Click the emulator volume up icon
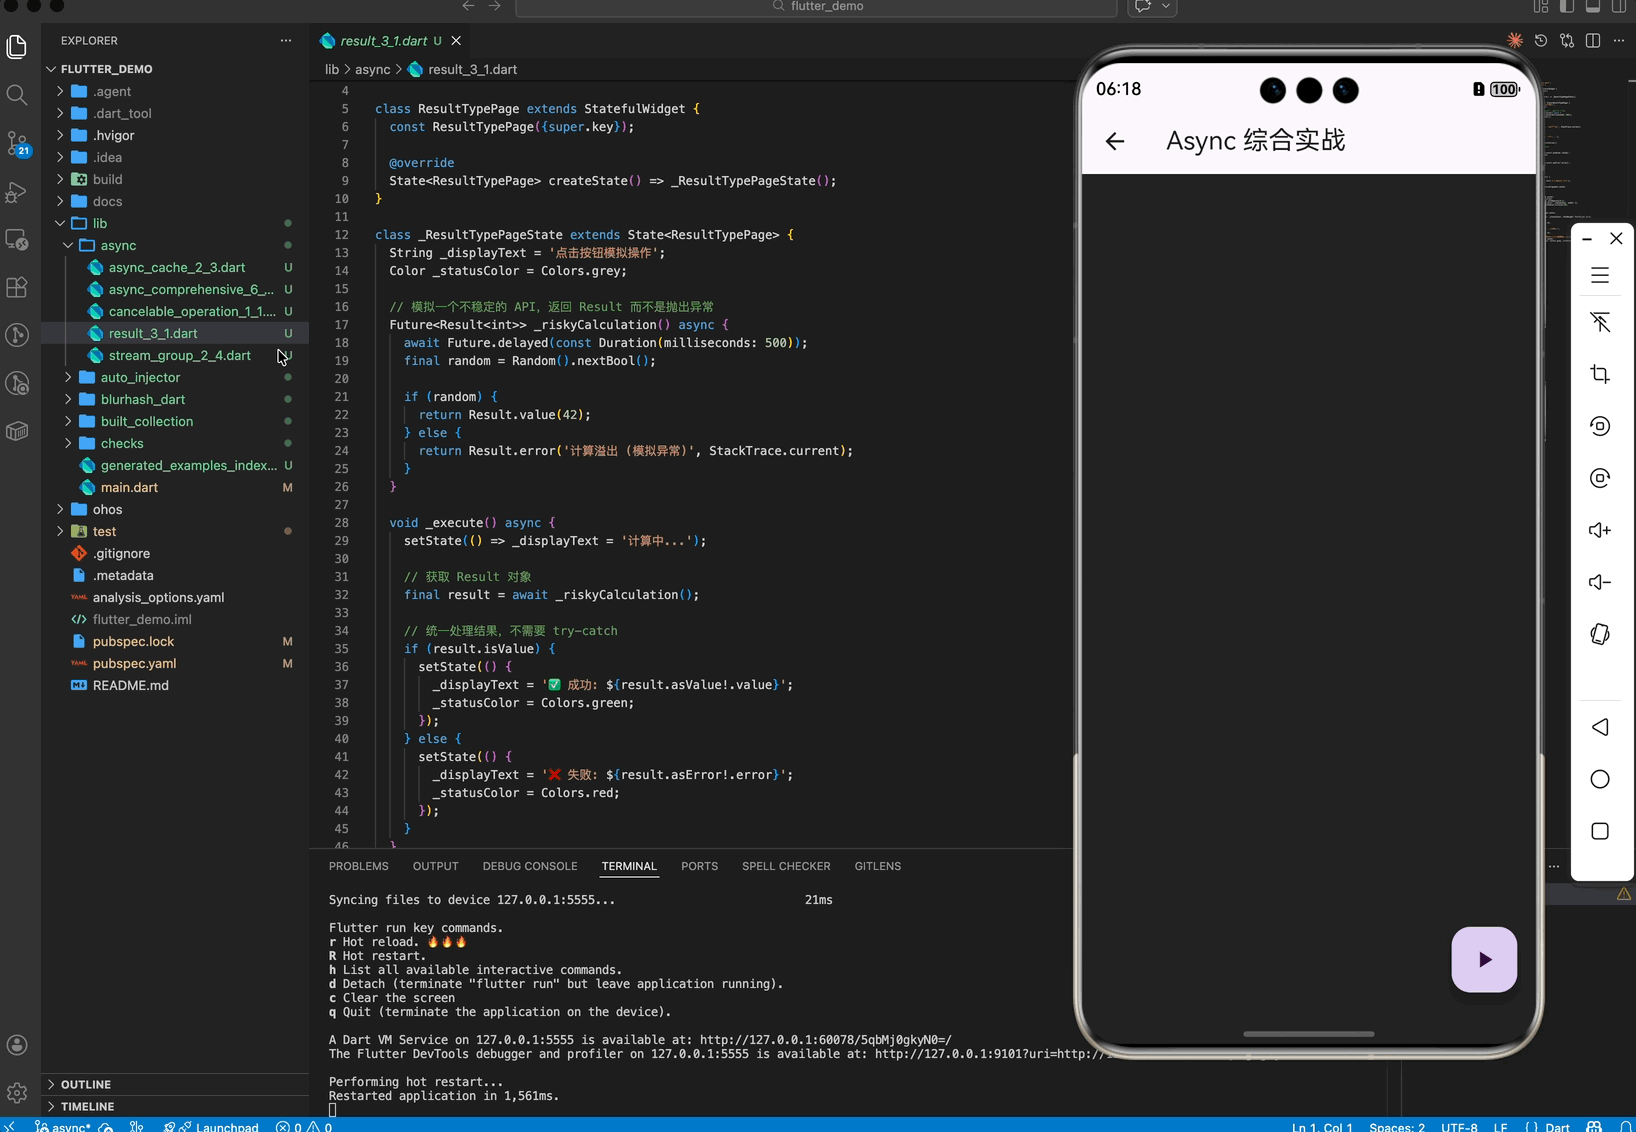The image size is (1636, 1132). [1600, 530]
